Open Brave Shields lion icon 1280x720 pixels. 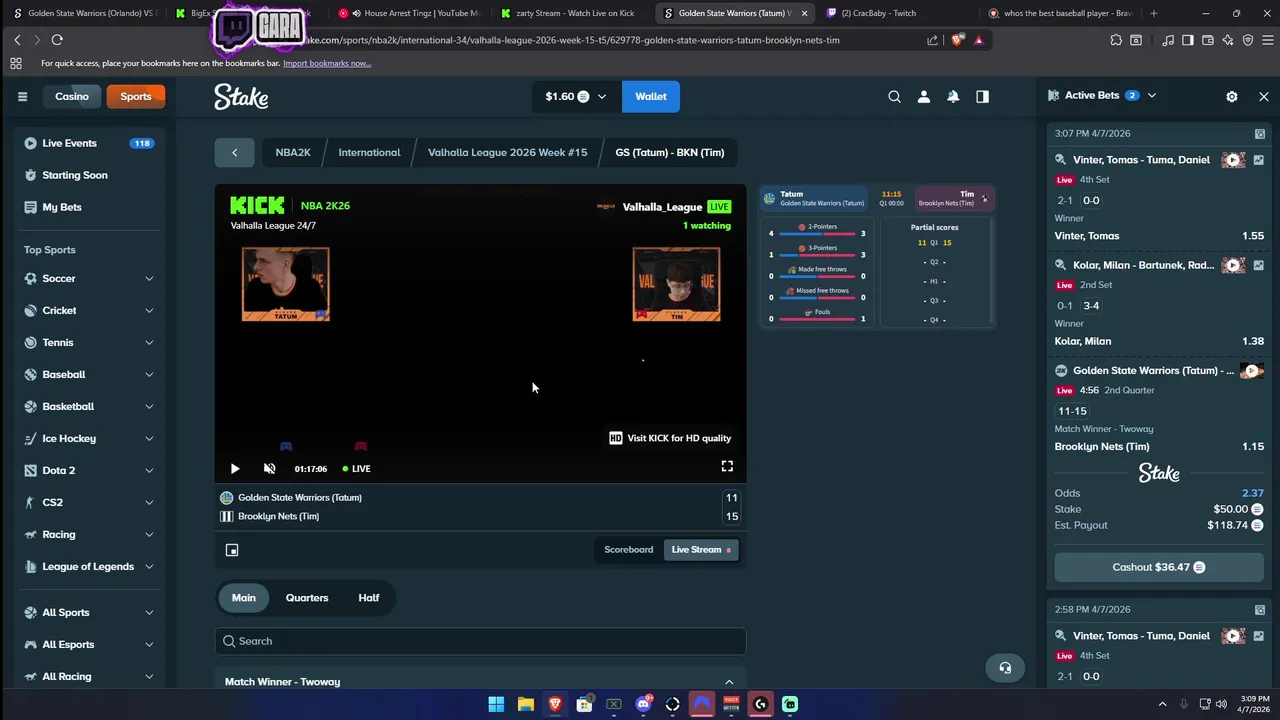tap(958, 40)
